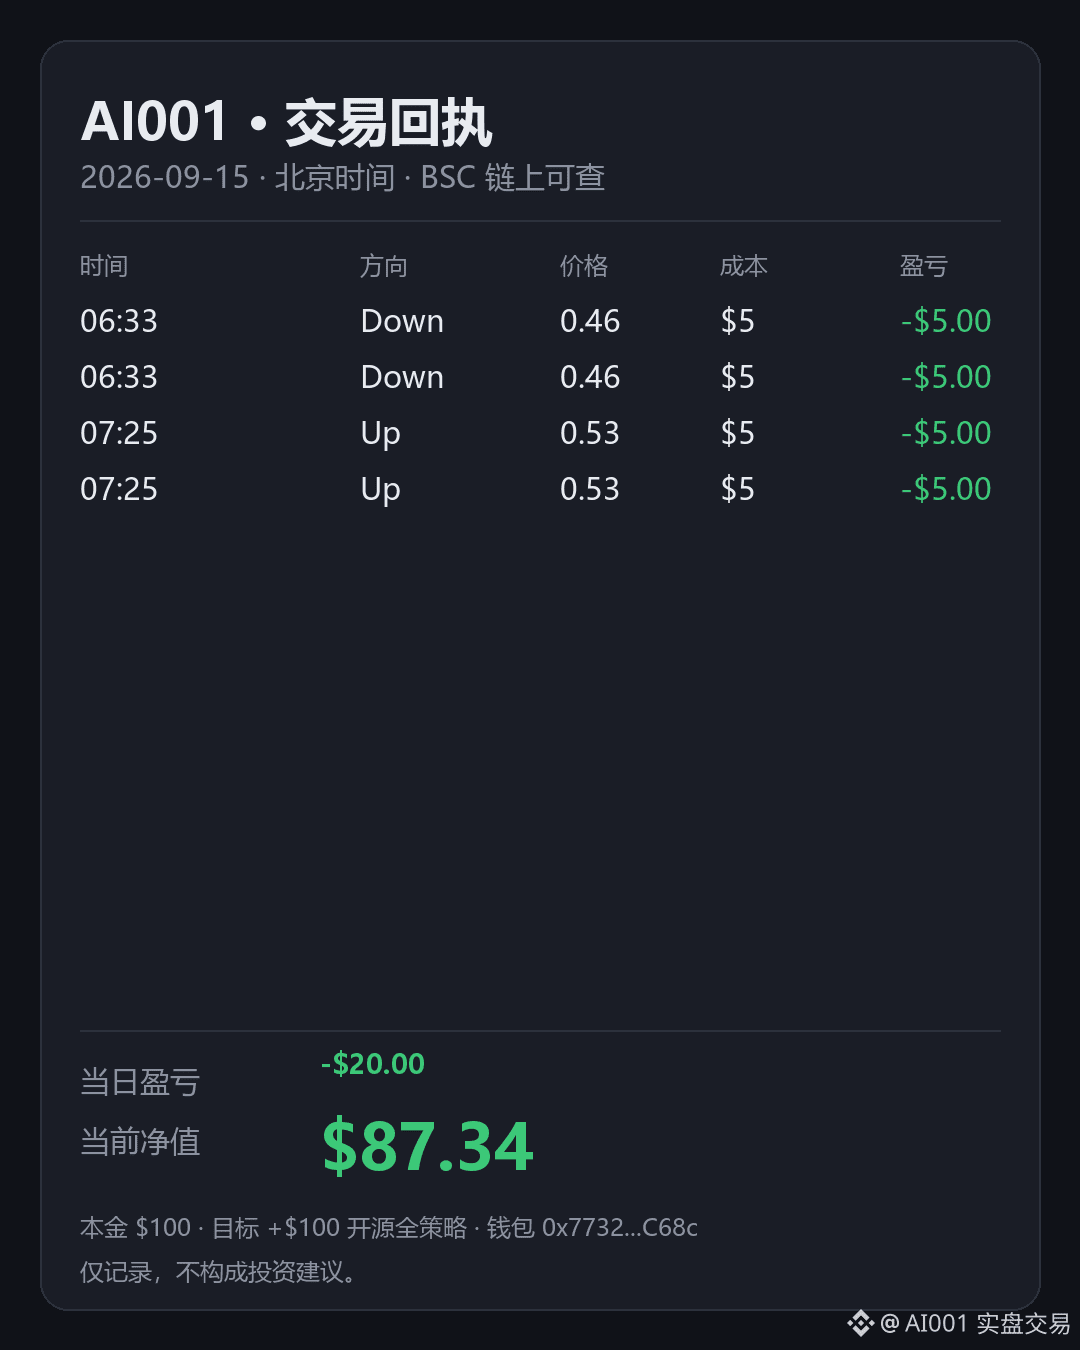The width and height of the screenshot is (1080, 1350).
Task: Click the 盈亏 column header
Action: [924, 266]
